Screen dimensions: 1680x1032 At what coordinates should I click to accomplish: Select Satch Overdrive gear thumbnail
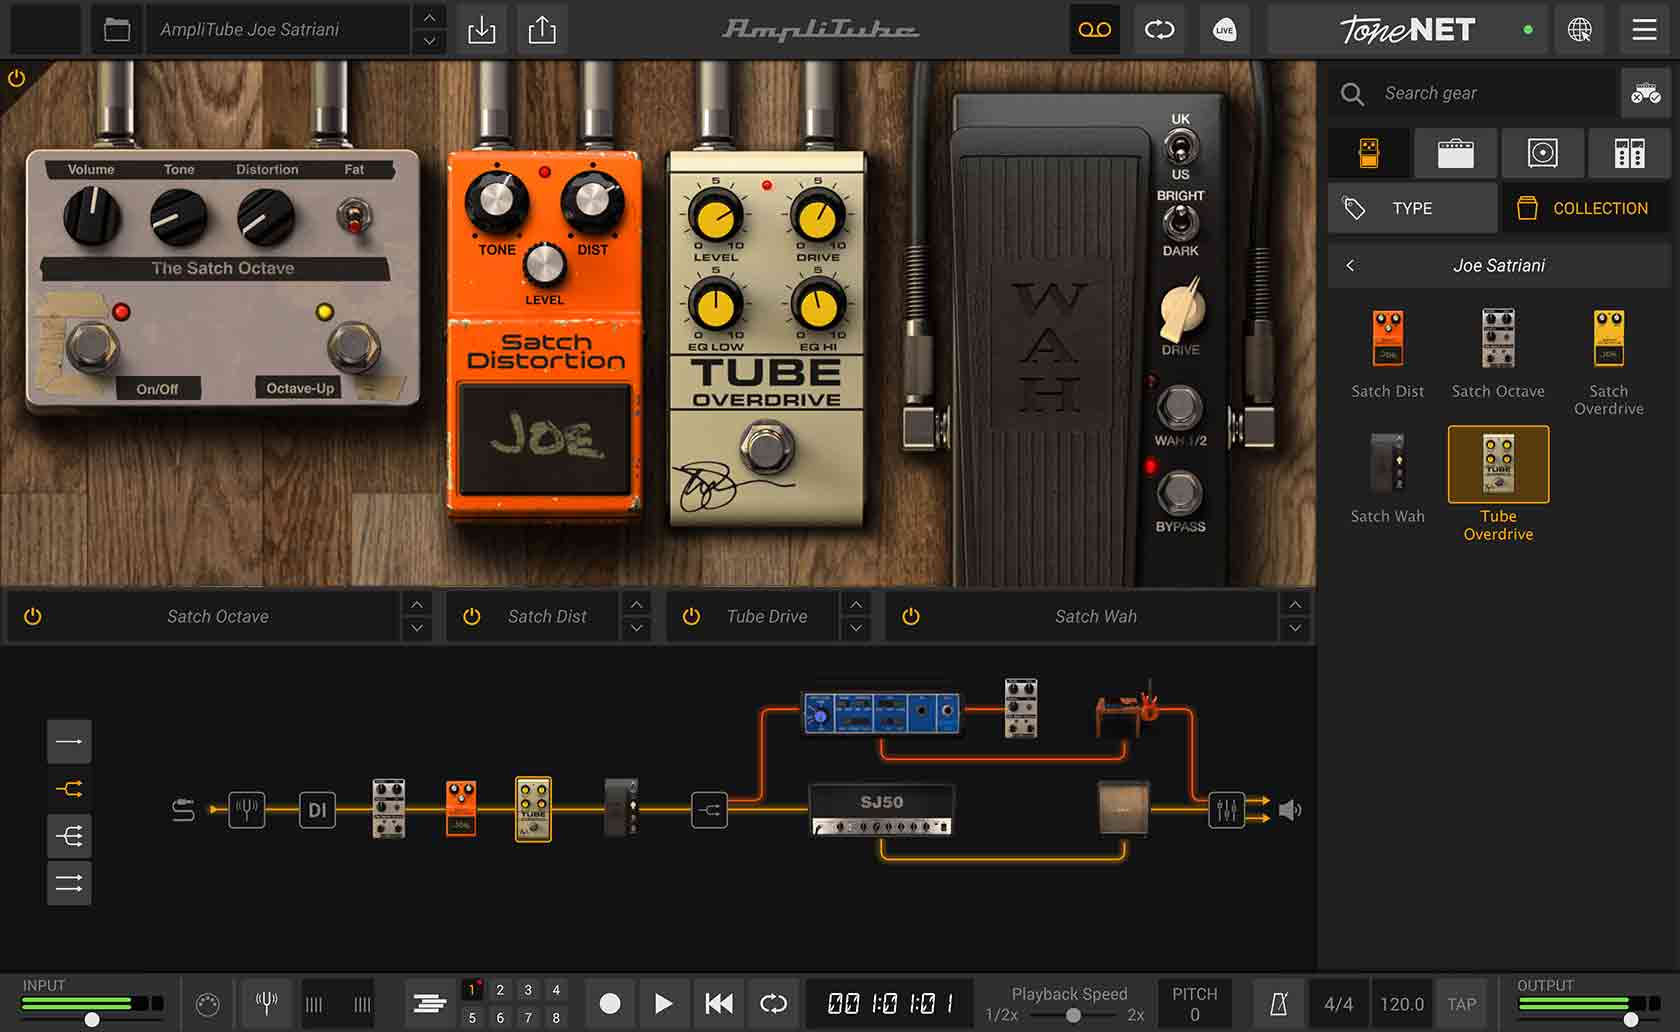click(x=1608, y=340)
